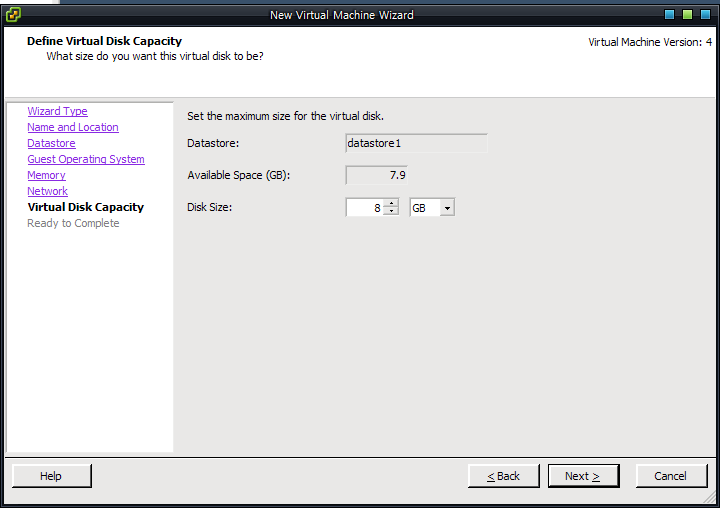720x508 pixels.
Task: Decrease disk size with down arrow
Action: pos(391,211)
